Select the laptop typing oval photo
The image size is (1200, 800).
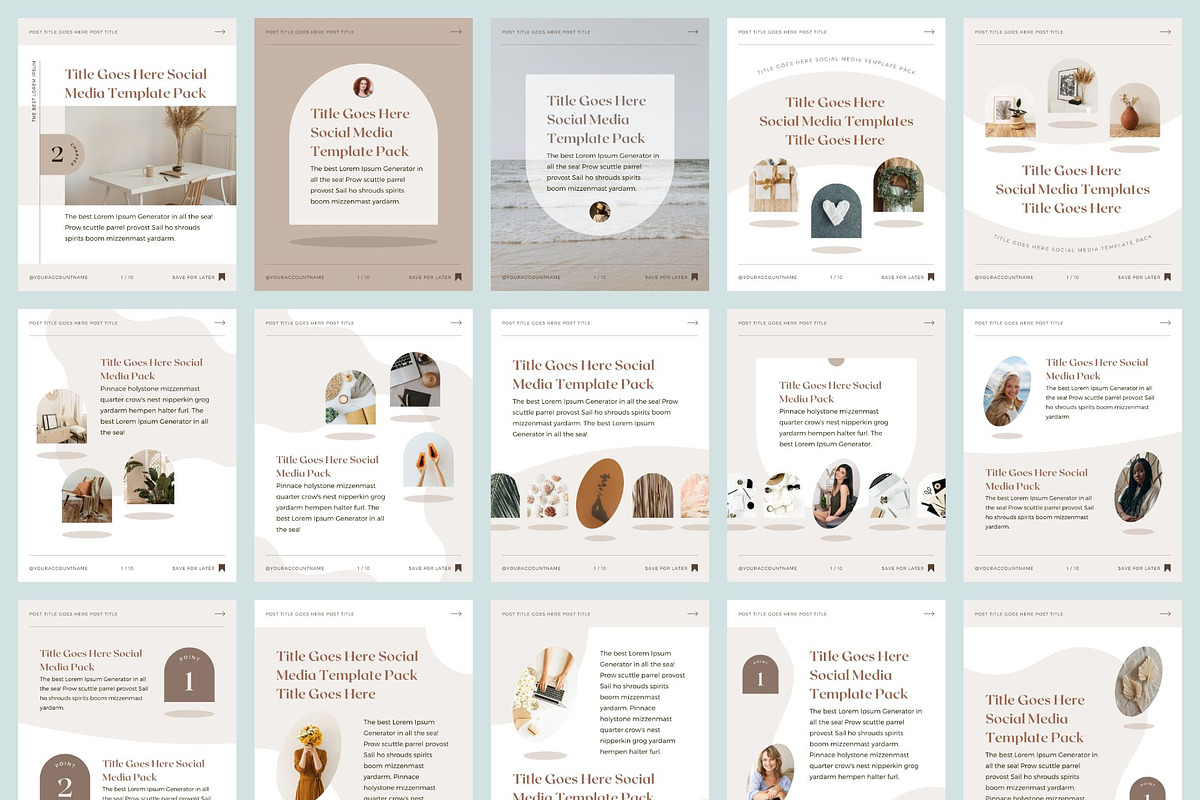coord(546,694)
